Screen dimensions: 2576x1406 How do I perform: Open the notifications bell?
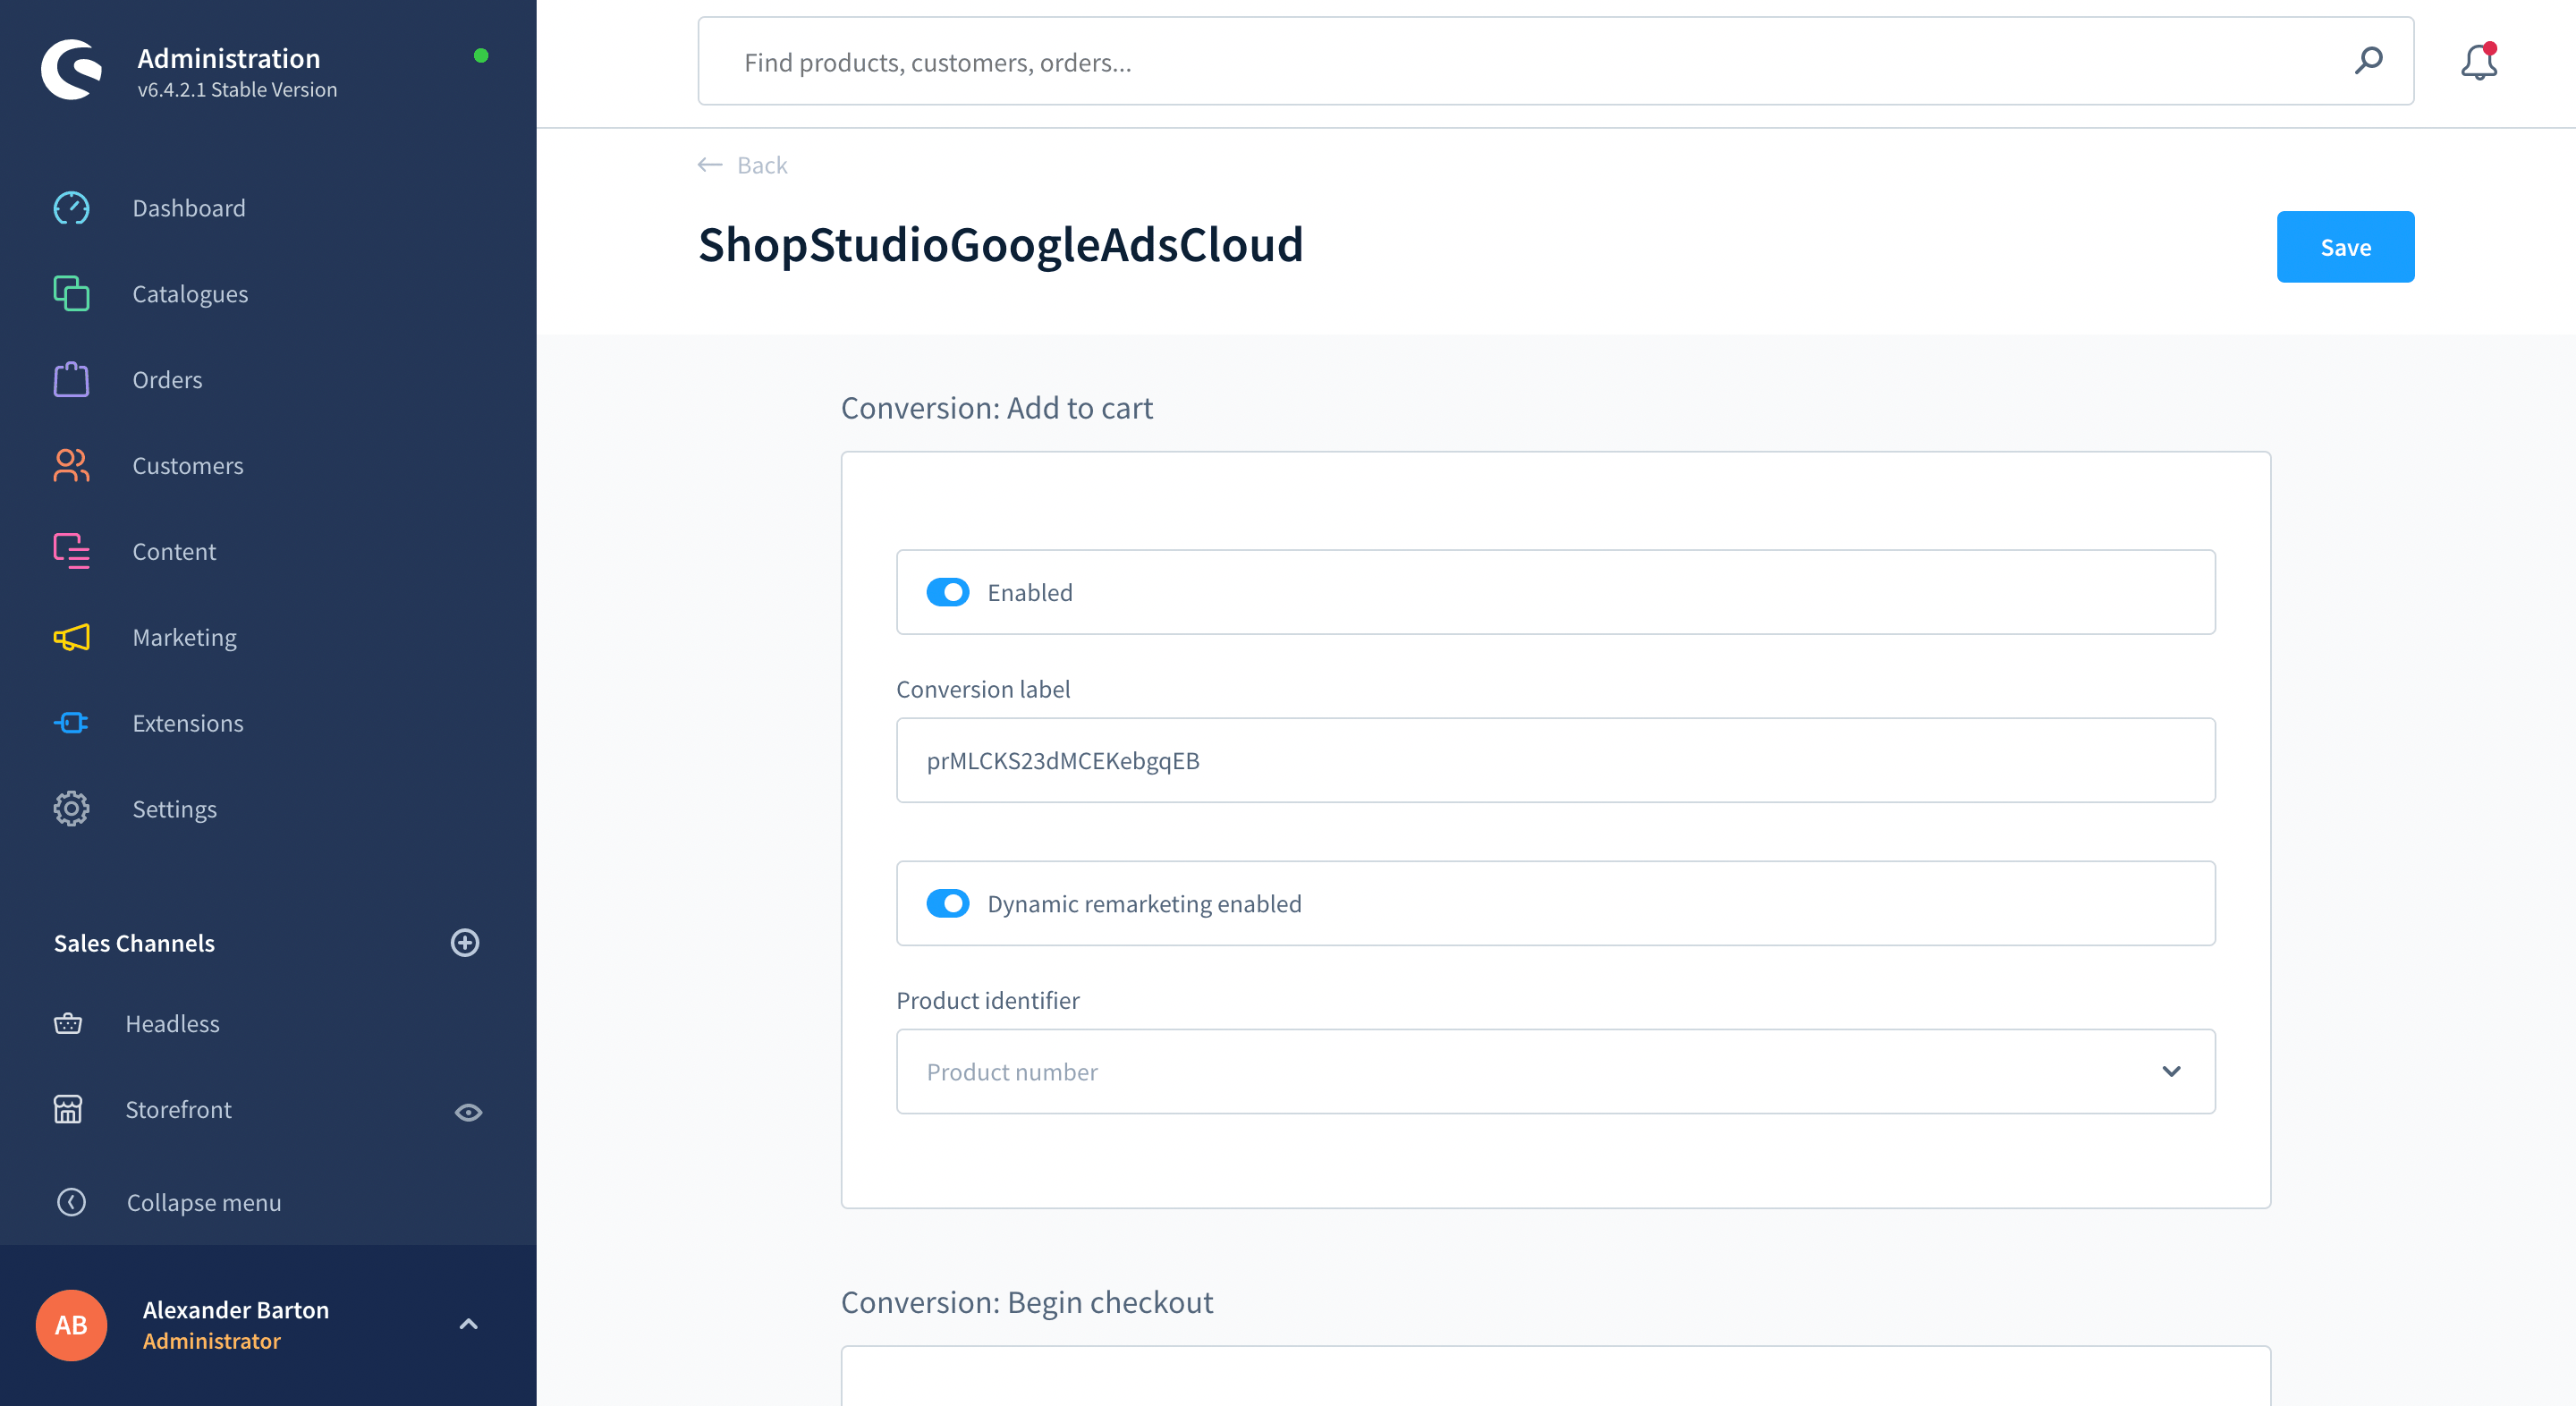pyautogui.click(x=2479, y=62)
